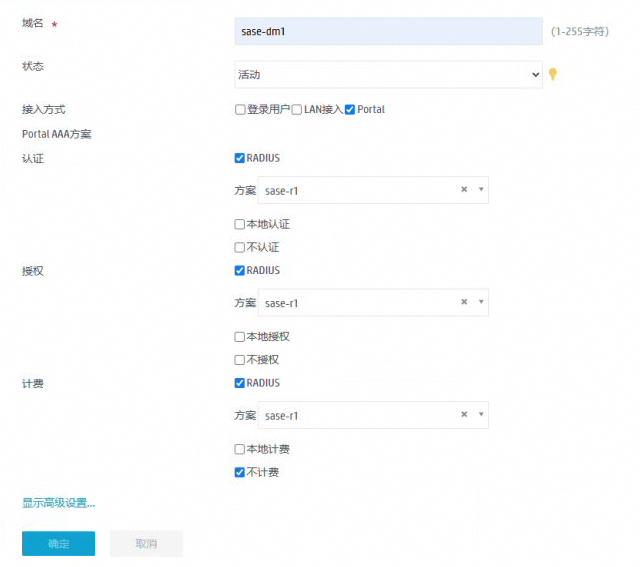Expand the 授权 方案 dropdown arrow
The height and width of the screenshot is (567, 640).
click(481, 302)
